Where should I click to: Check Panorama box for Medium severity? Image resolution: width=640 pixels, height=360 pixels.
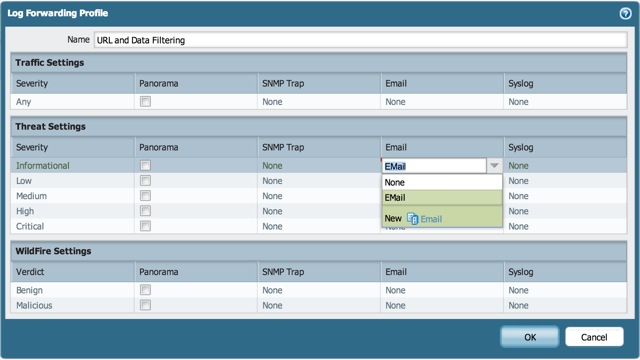pos(145,196)
